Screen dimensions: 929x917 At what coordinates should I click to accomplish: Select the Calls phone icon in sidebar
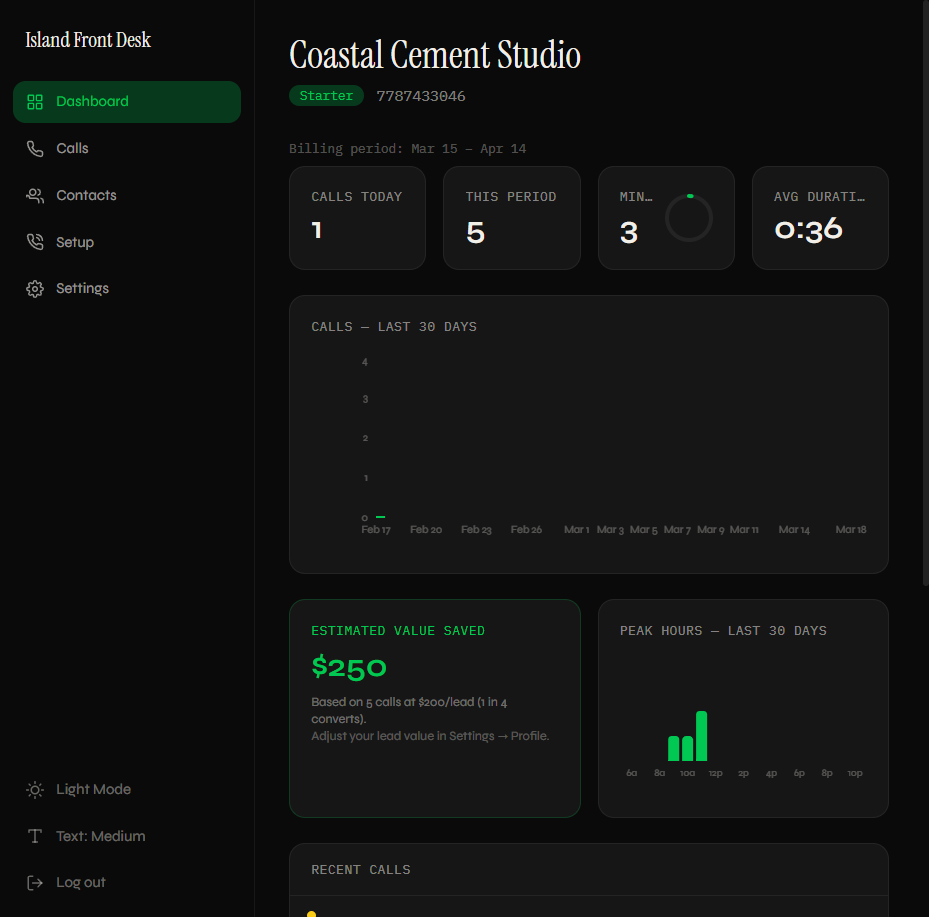point(35,148)
